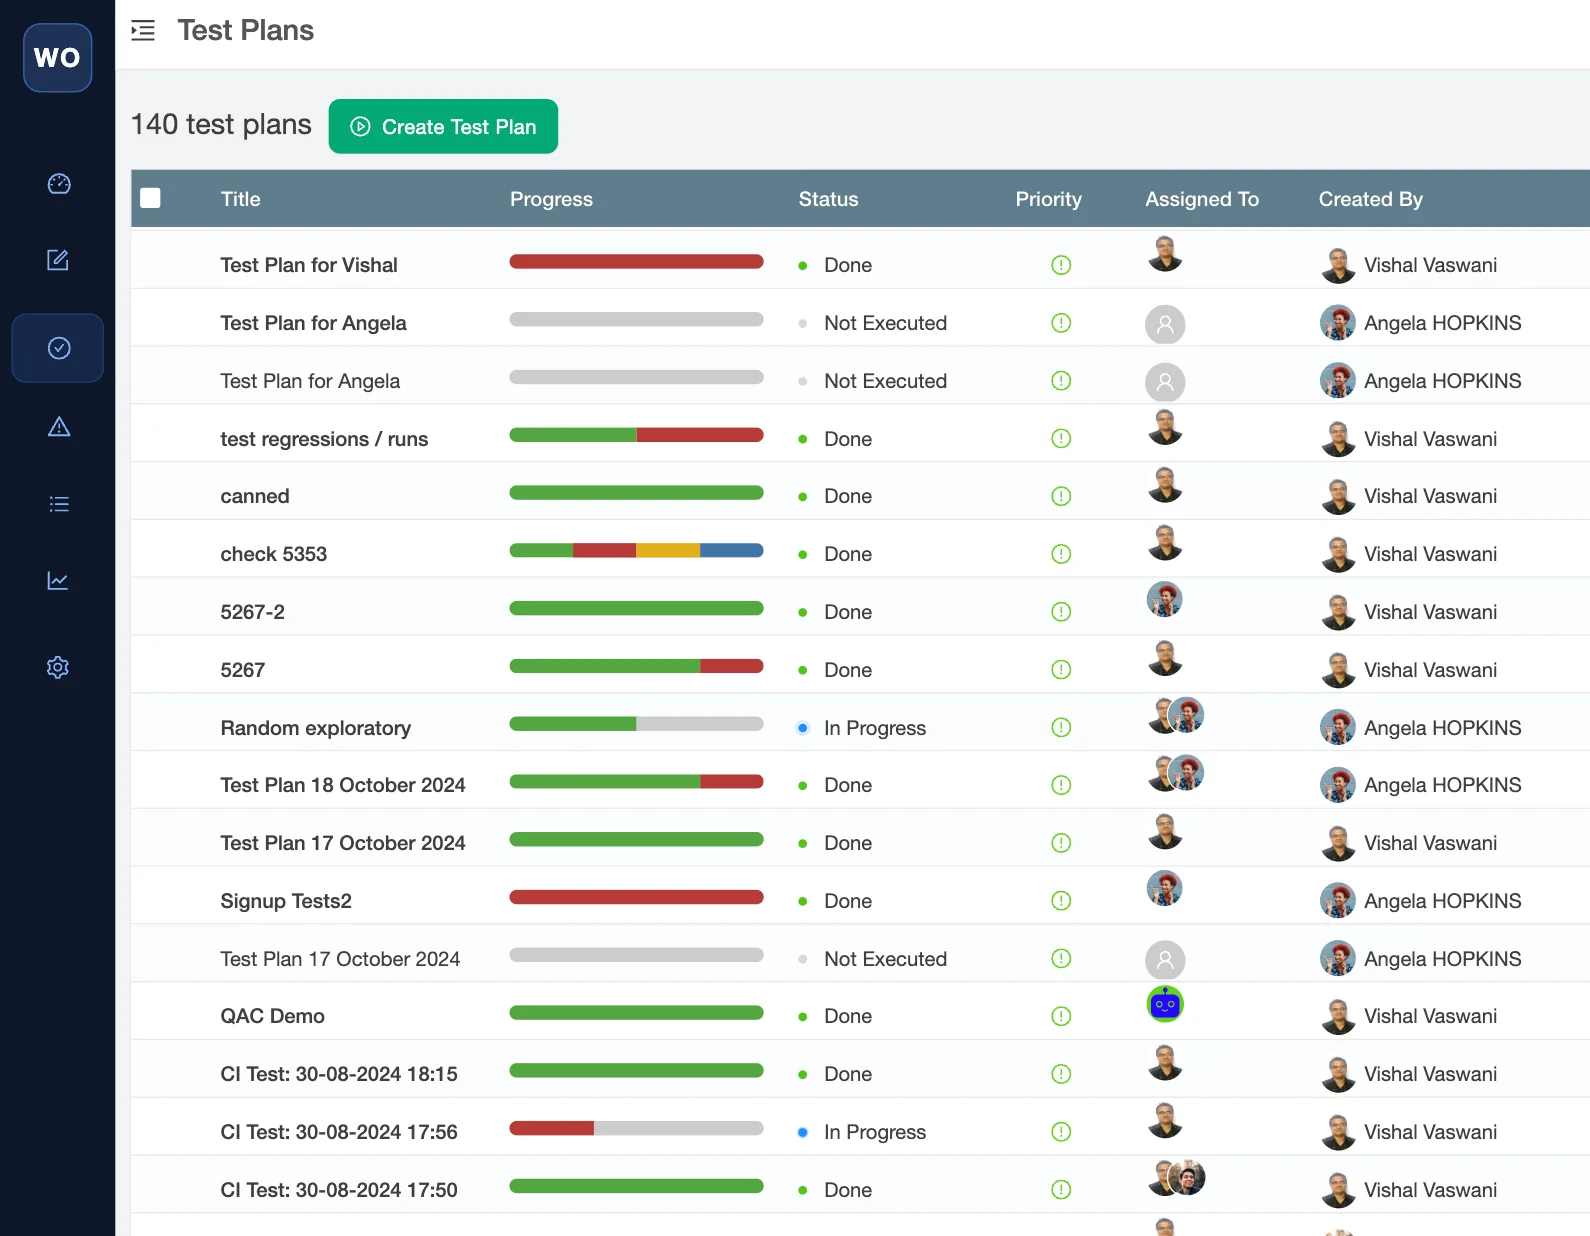Viewport: 1590px width, 1236px height.
Task: Open the list icon in sidebar
Action: coord(59,504)
